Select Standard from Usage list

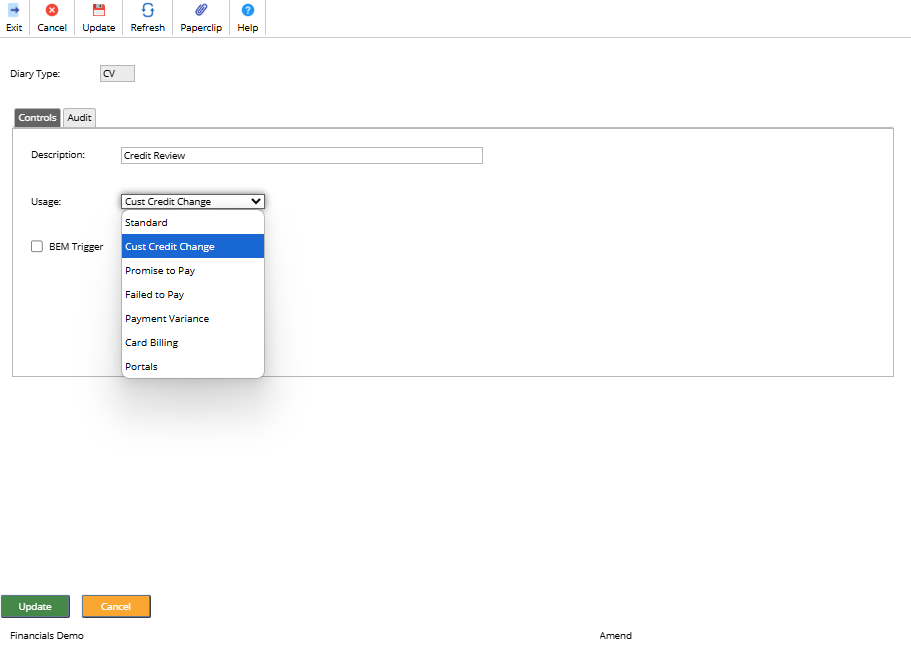(193, 223)
